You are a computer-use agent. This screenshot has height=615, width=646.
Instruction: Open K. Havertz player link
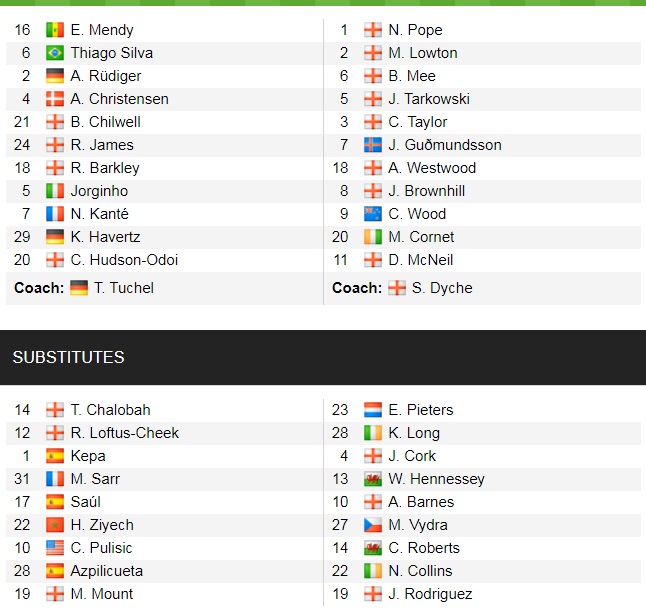tap(105, 237)
